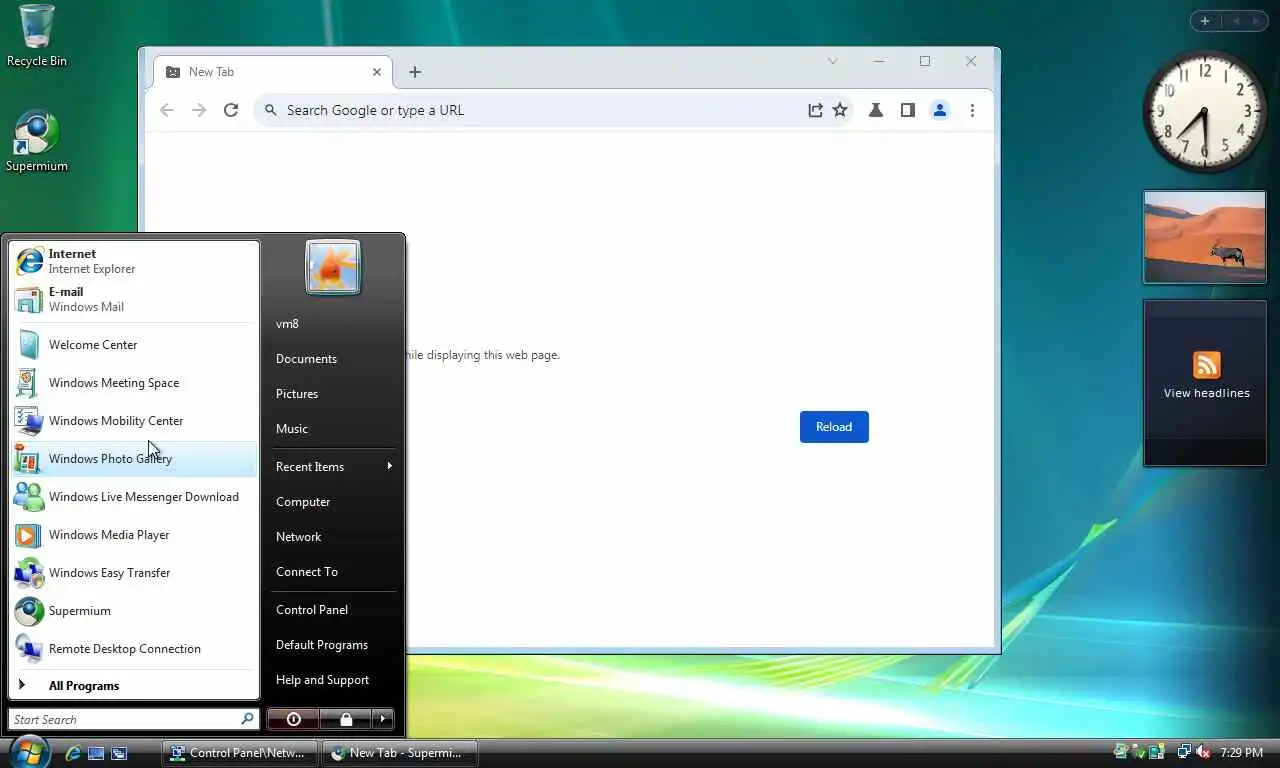Click the goldfish user account picture

click(333, 268)
